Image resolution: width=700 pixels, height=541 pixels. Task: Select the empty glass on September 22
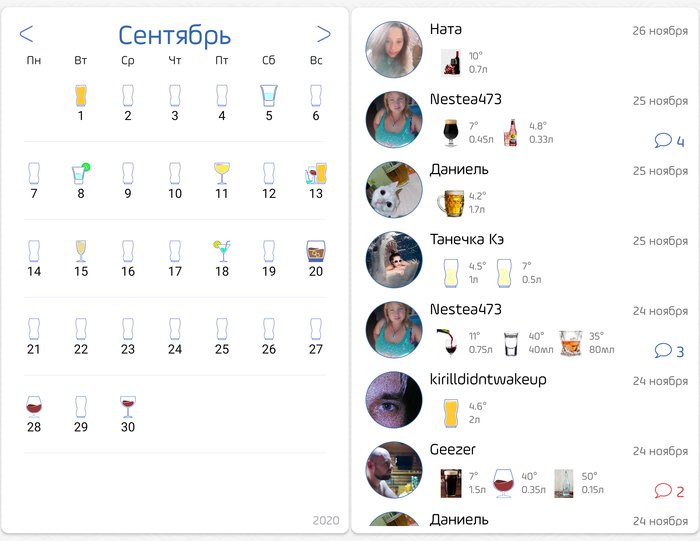pos(81,329)
